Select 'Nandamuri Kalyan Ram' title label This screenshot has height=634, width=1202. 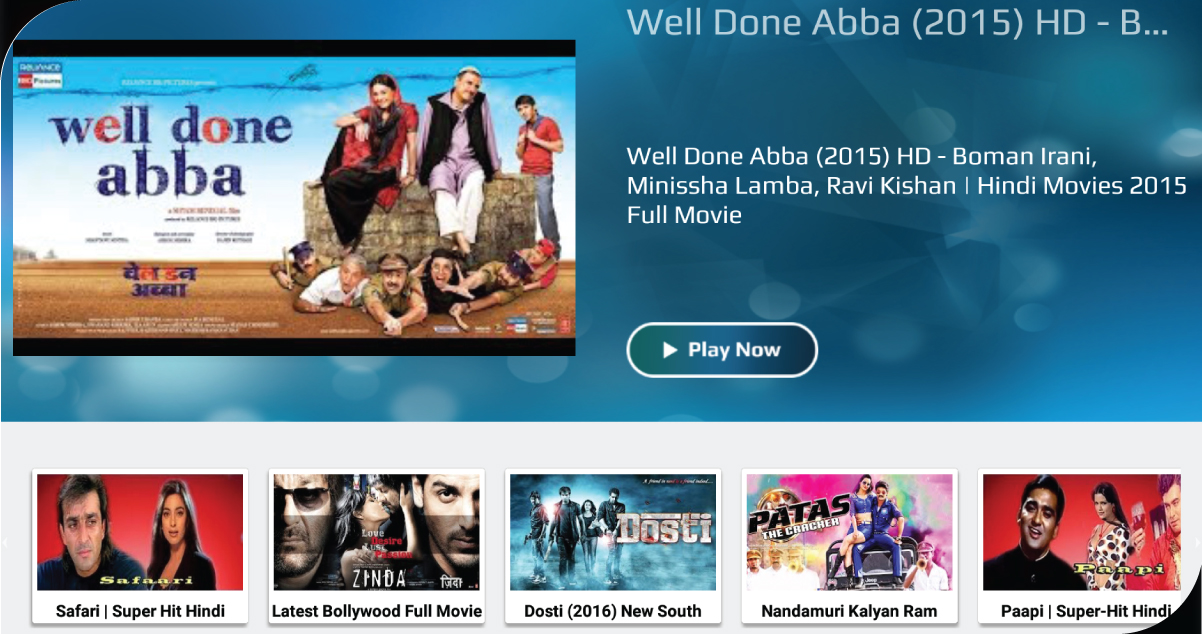point(849,611)
